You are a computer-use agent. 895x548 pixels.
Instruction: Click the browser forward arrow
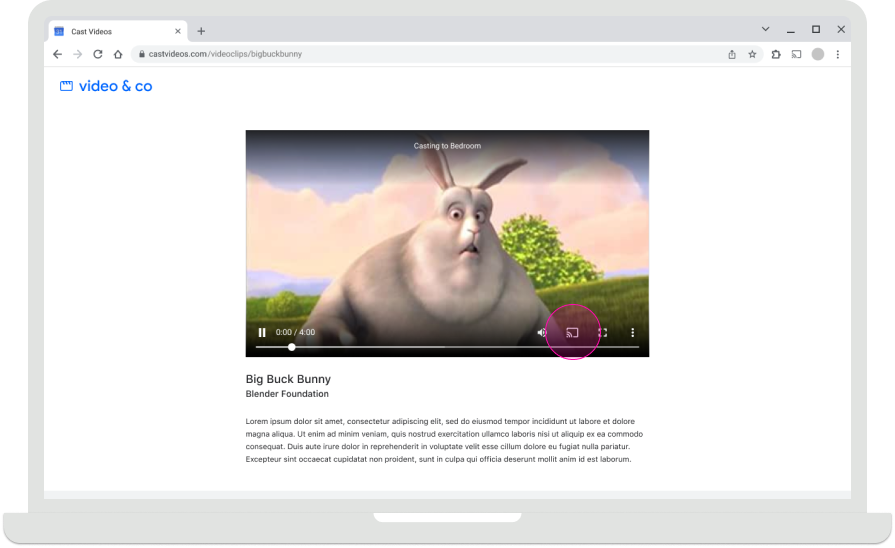coord(78,54)
